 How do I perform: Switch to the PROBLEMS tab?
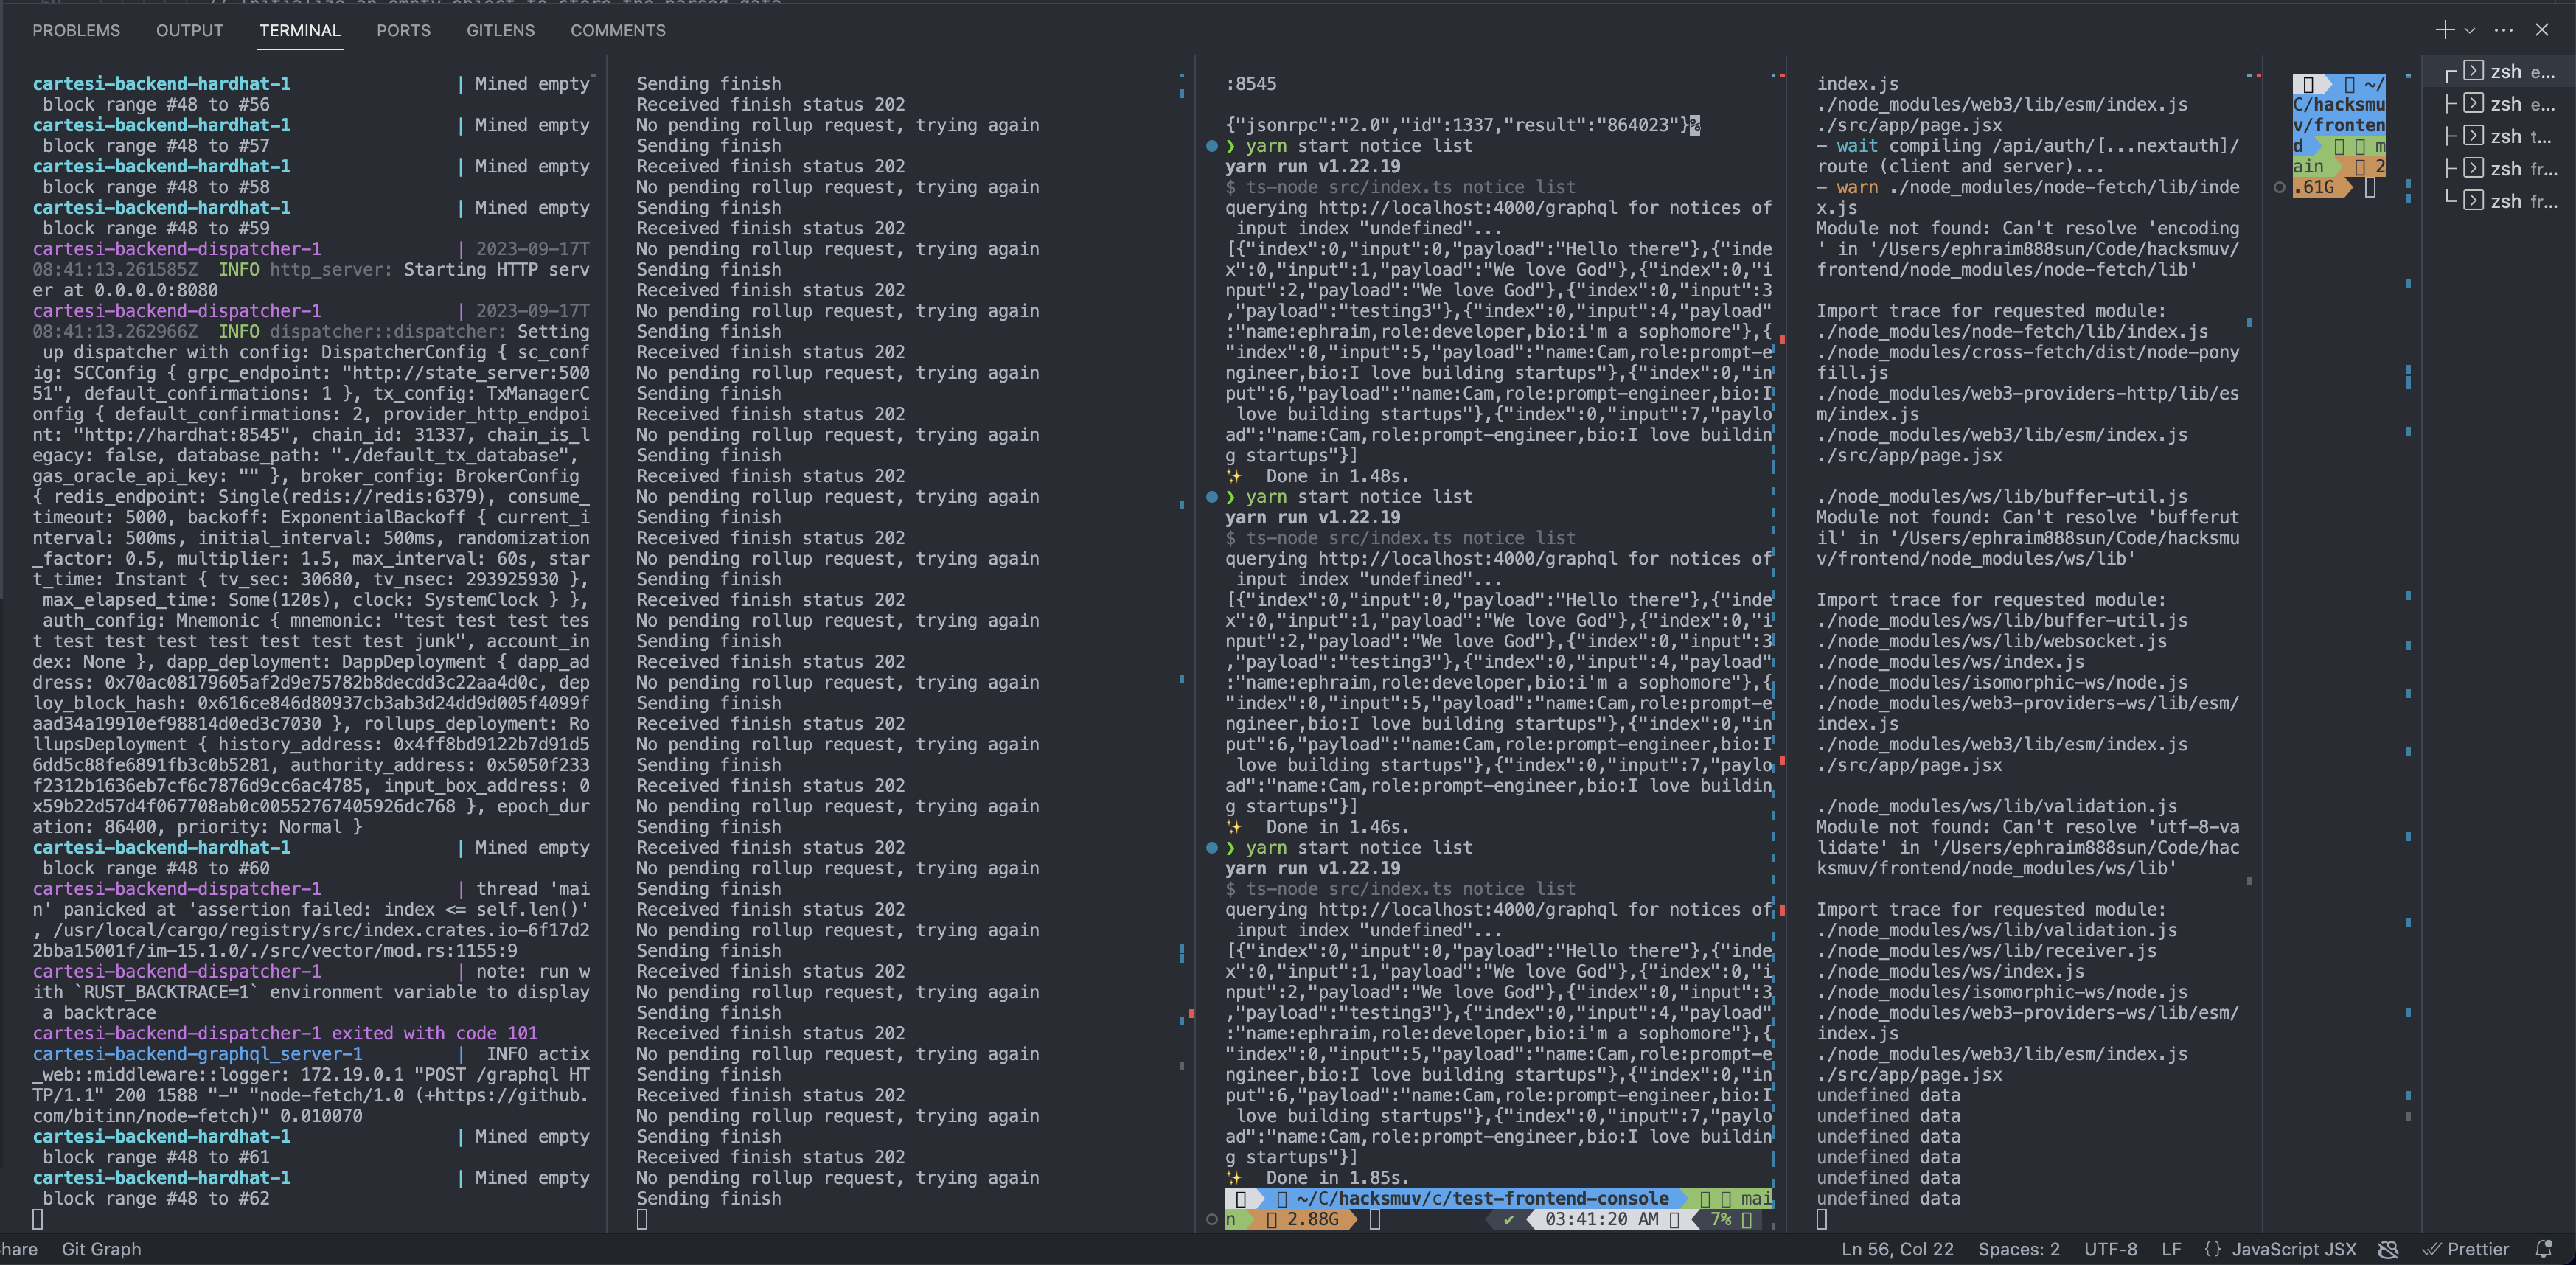(x=76, y=30)
